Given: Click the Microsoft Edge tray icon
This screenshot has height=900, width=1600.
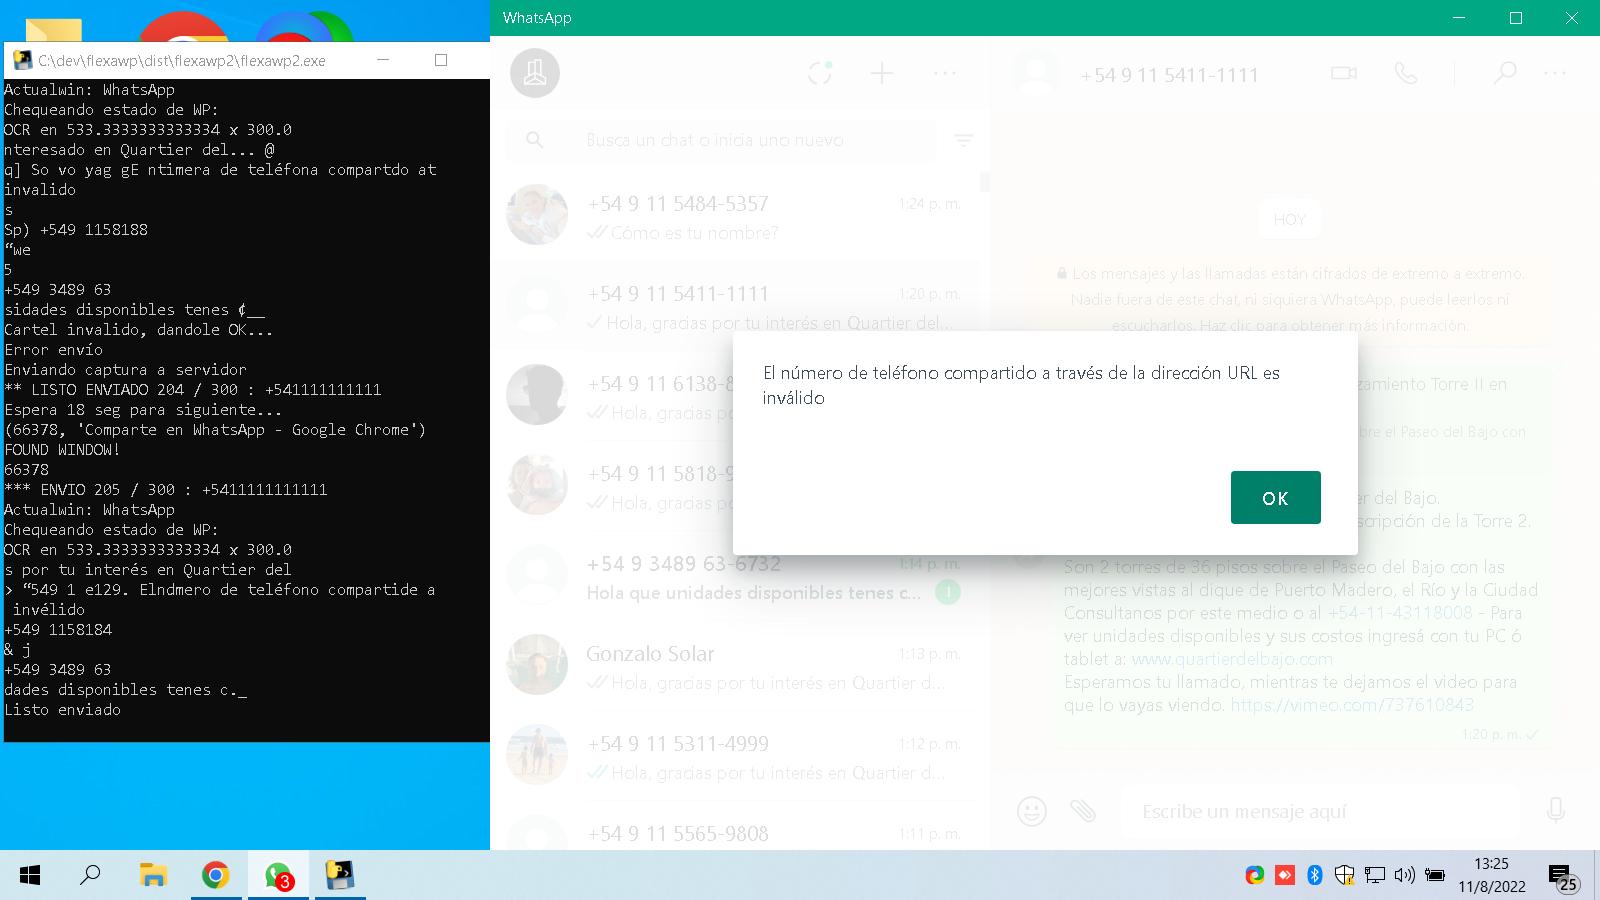Looking at the screenshot, I should click(1255, 876).
